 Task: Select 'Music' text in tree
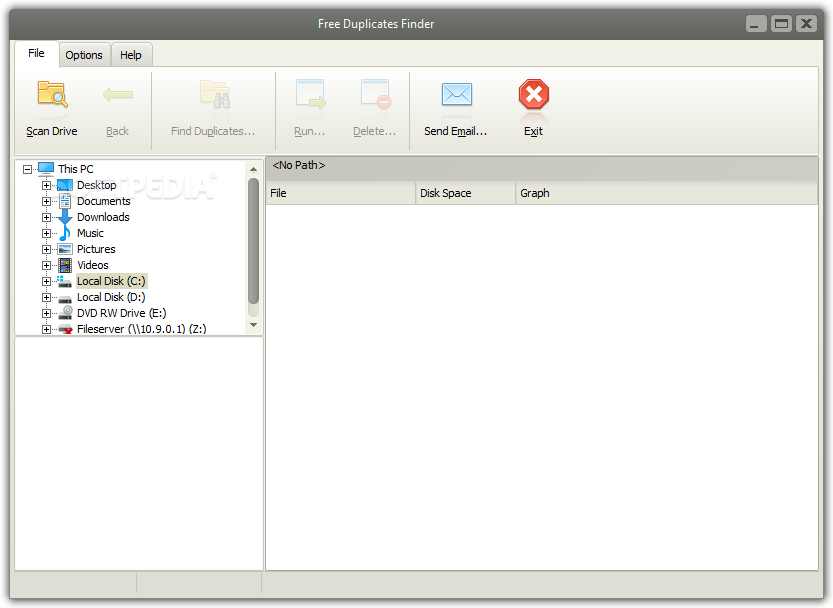pos(90,233)
